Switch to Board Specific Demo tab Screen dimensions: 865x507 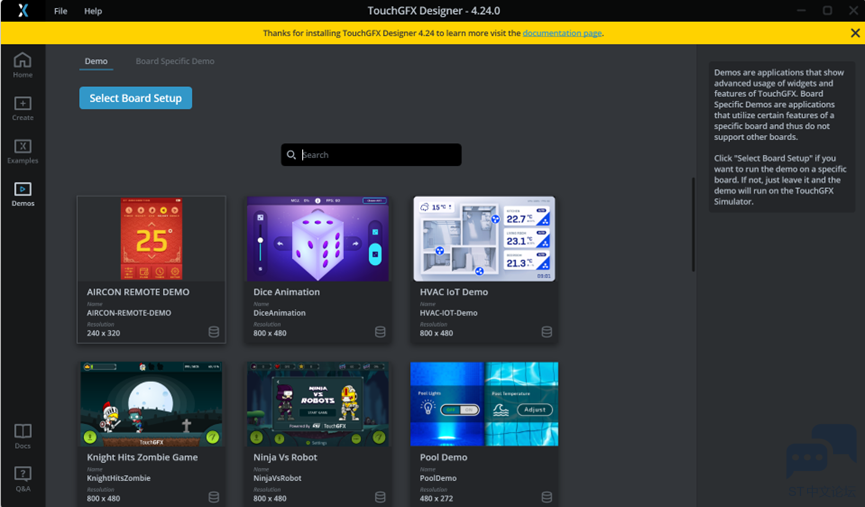tap(175, 61)
